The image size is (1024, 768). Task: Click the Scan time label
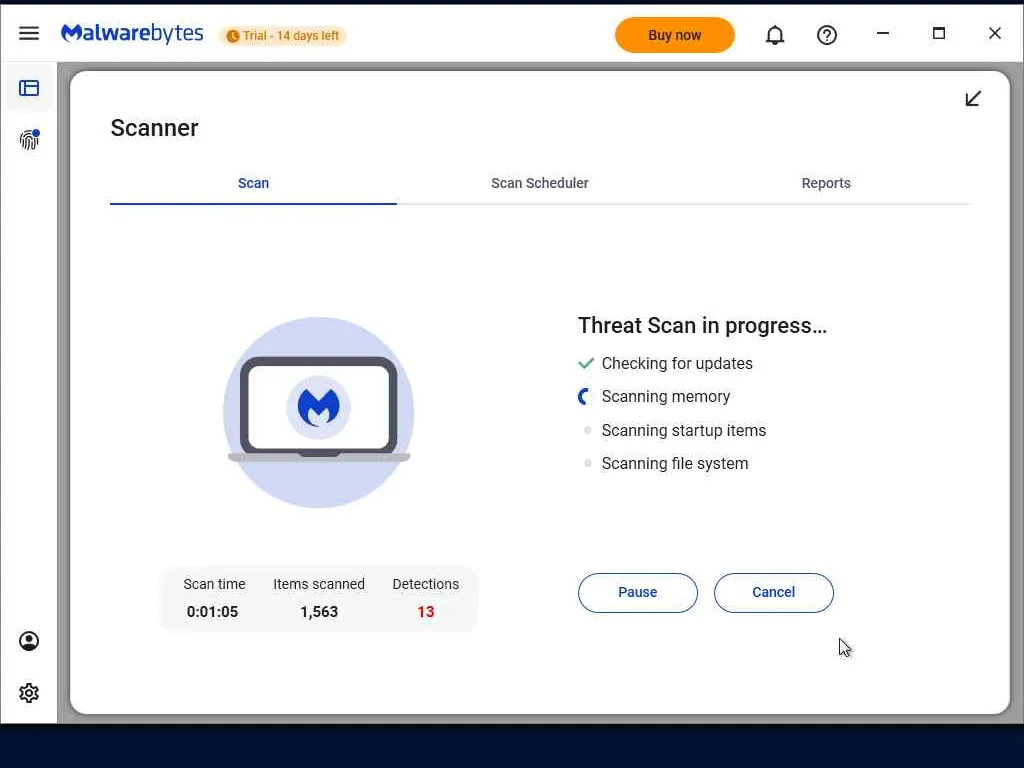[214, 584]
